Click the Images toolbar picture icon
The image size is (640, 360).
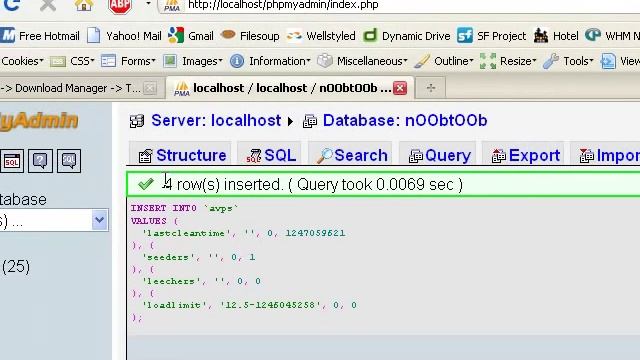point(170,61)
